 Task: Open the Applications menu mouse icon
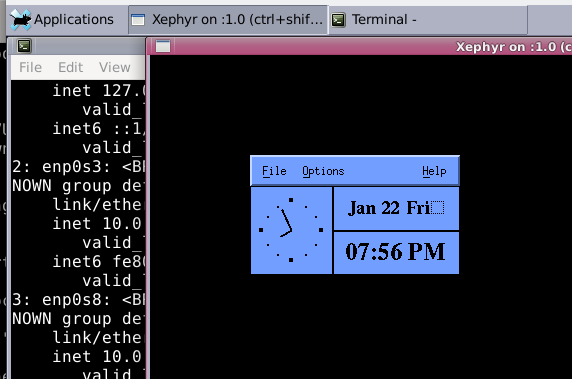(x=20, y=20)
